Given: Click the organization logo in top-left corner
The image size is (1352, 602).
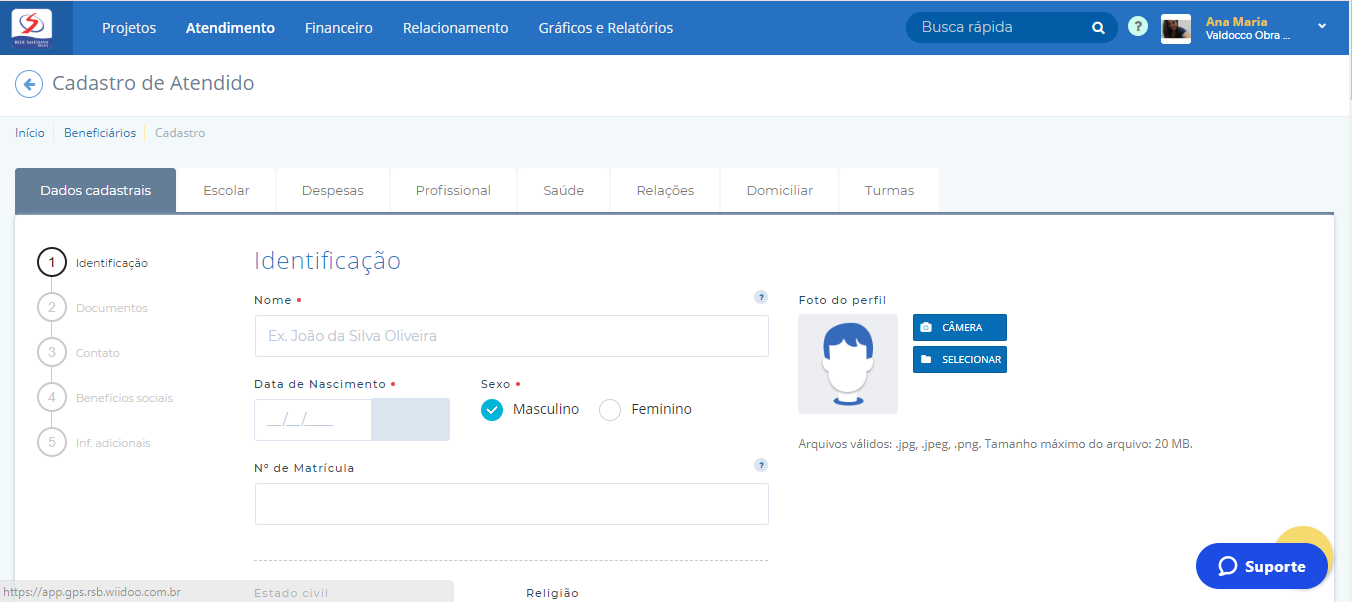Looking at the screenshot, I should click(31, 27).
